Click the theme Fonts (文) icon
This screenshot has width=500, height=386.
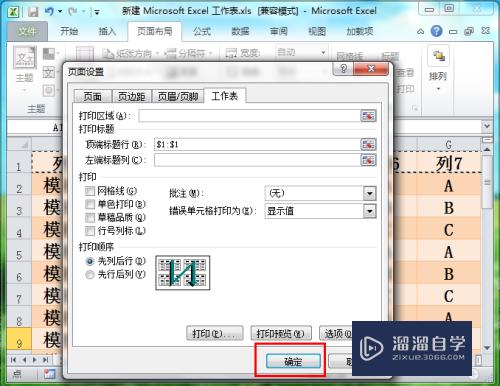point(49,72)
